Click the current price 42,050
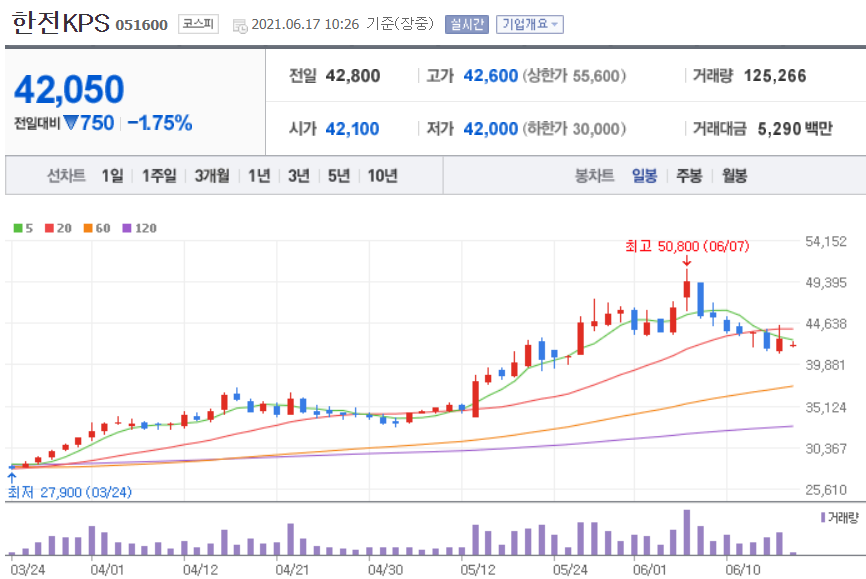The width and height of the screenshot is (866, 579). tap(69, 90)
